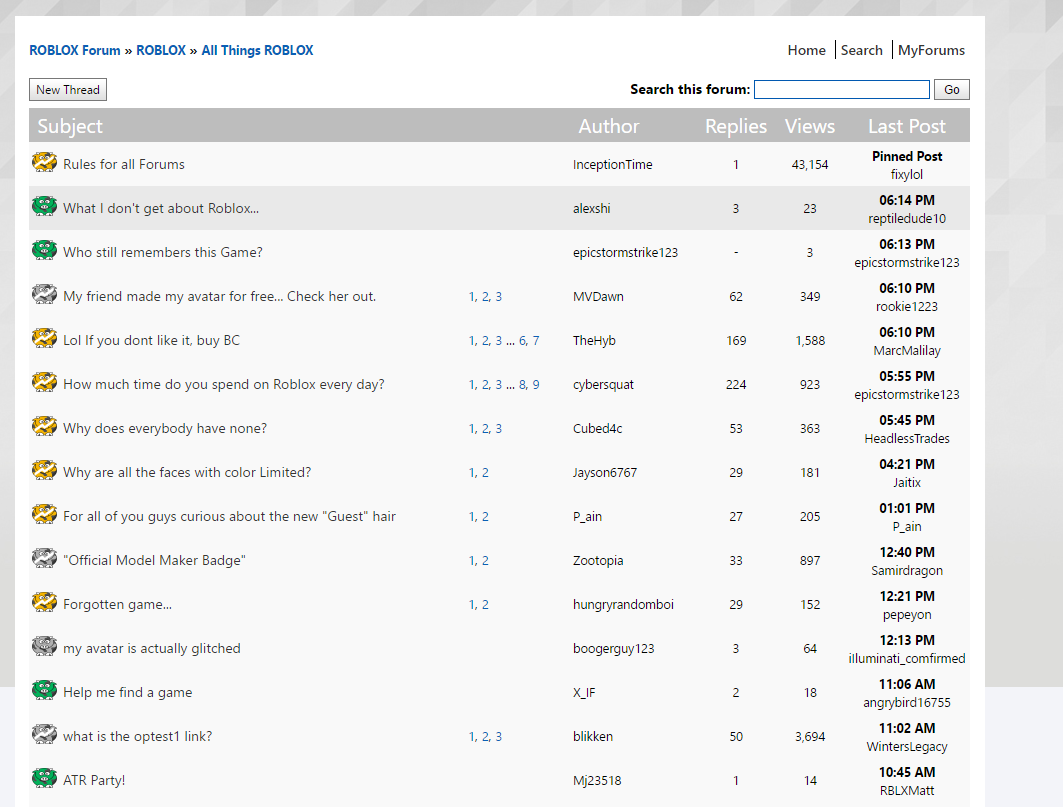View author Zootopia's profile

coord(597,561)
